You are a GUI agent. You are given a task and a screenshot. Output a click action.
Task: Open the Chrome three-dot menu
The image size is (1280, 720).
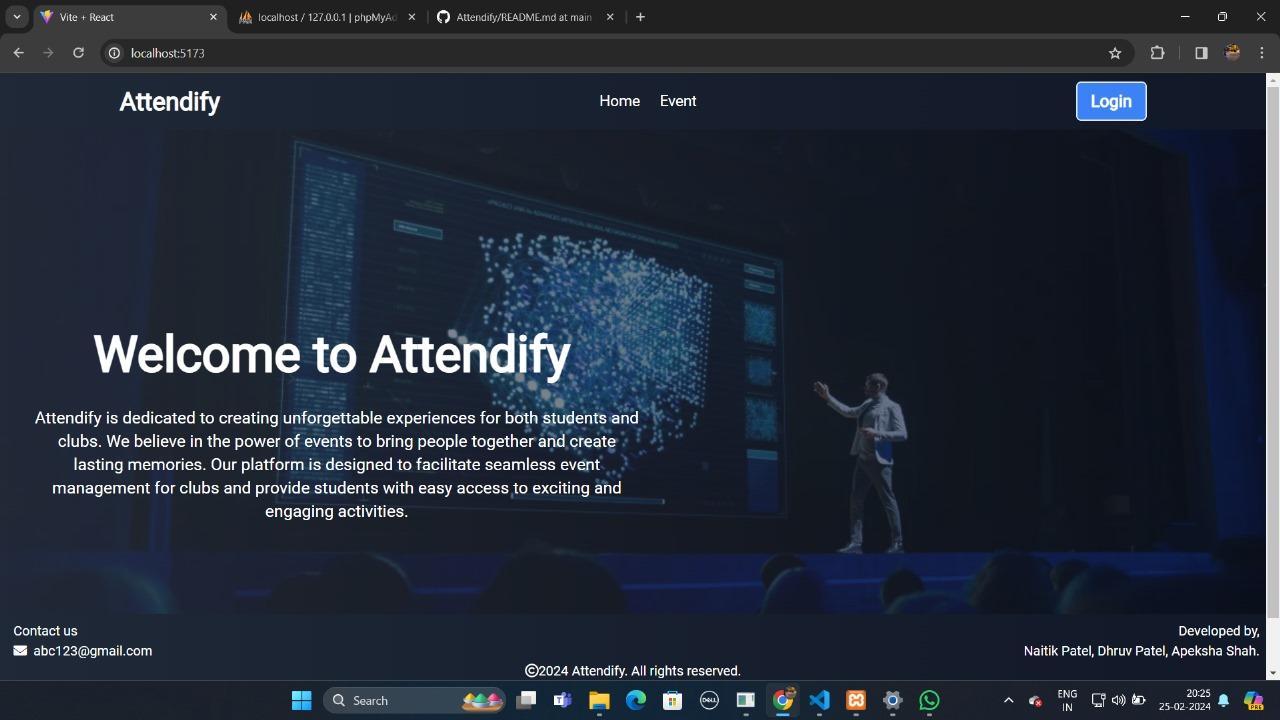click(1261, 53)
